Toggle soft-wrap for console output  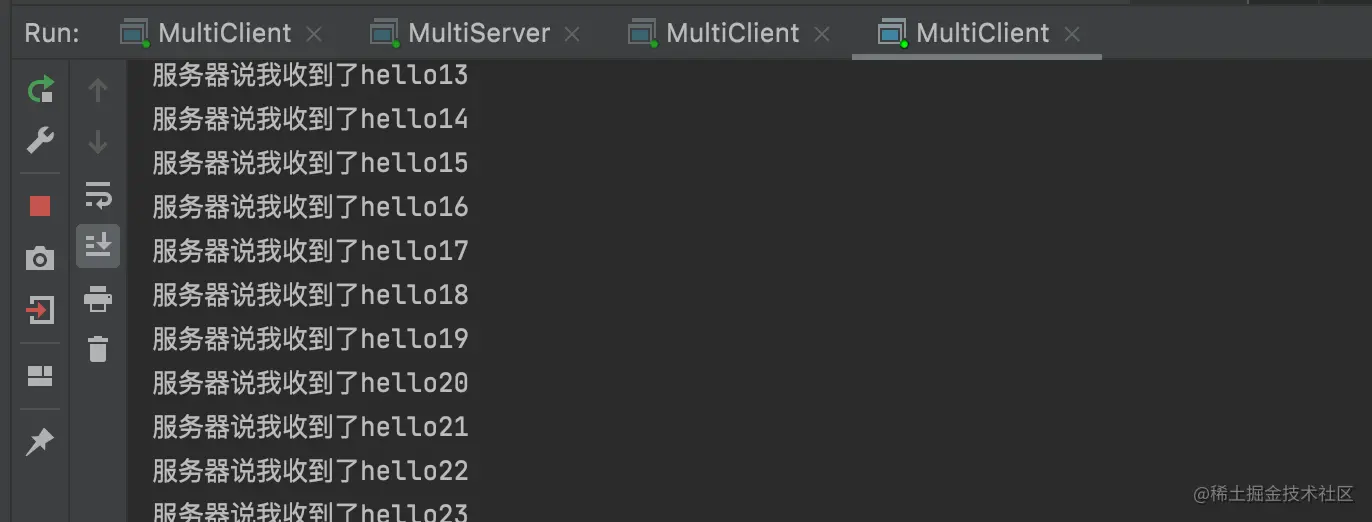point(98,194)
